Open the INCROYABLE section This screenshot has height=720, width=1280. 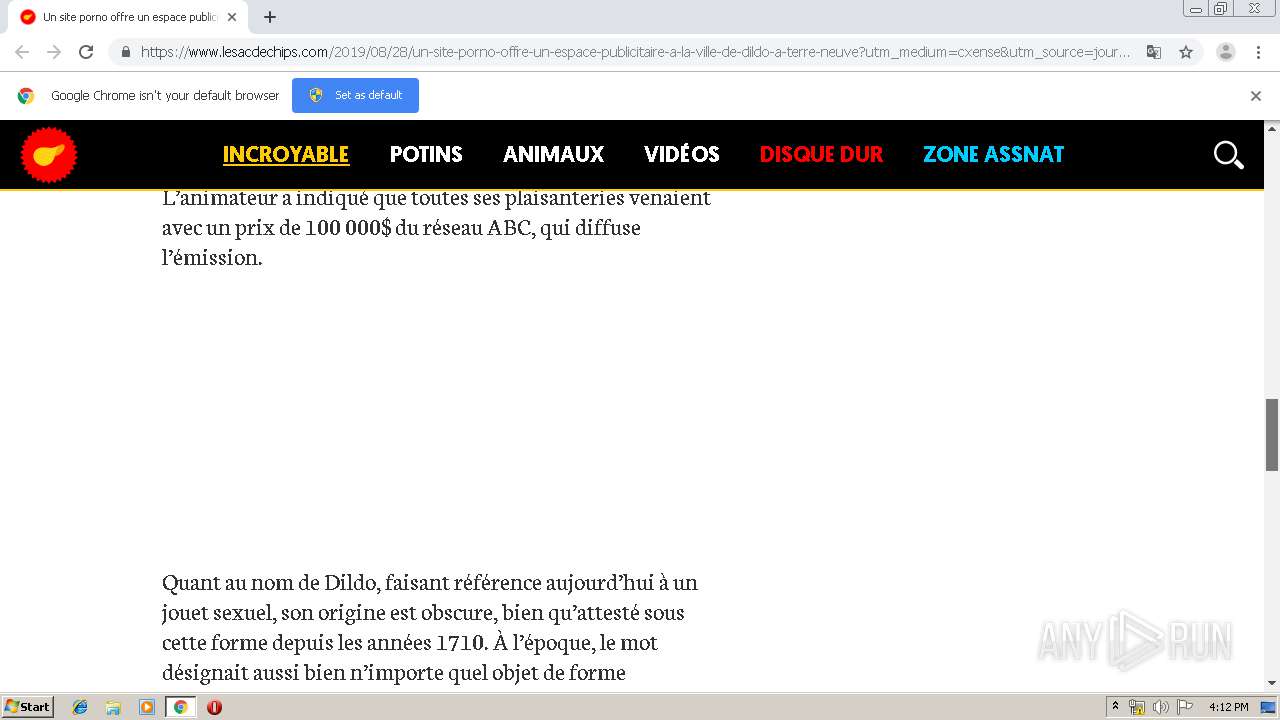[286, 154]
